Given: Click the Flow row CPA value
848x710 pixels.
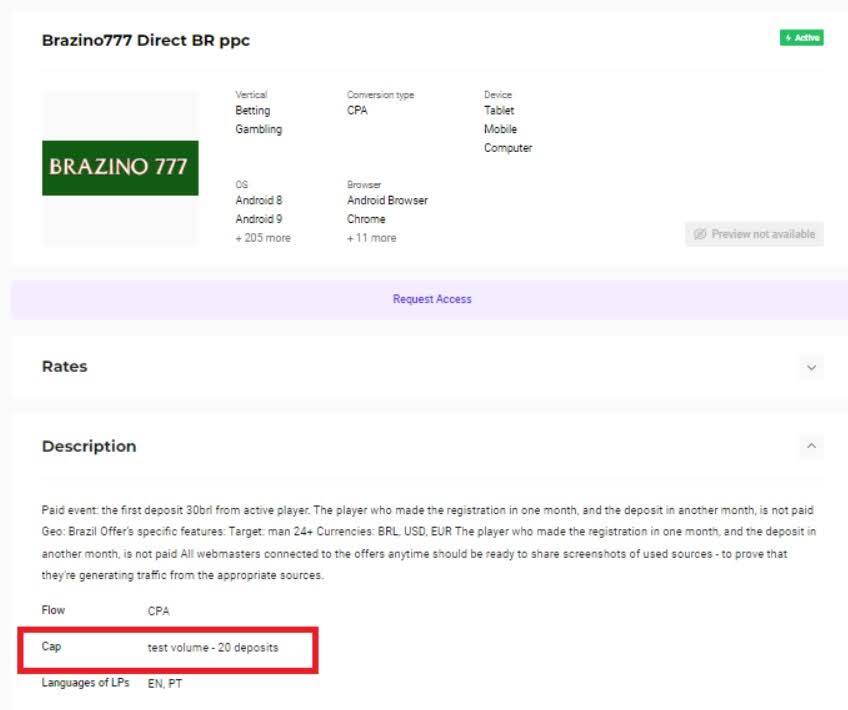Looking at the screenshot, I should coord(158,610).
